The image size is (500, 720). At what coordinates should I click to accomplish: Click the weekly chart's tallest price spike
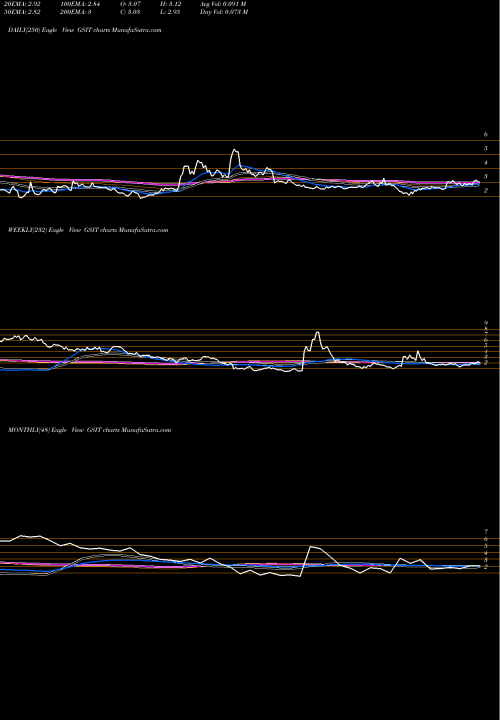(x=317, y=332)
